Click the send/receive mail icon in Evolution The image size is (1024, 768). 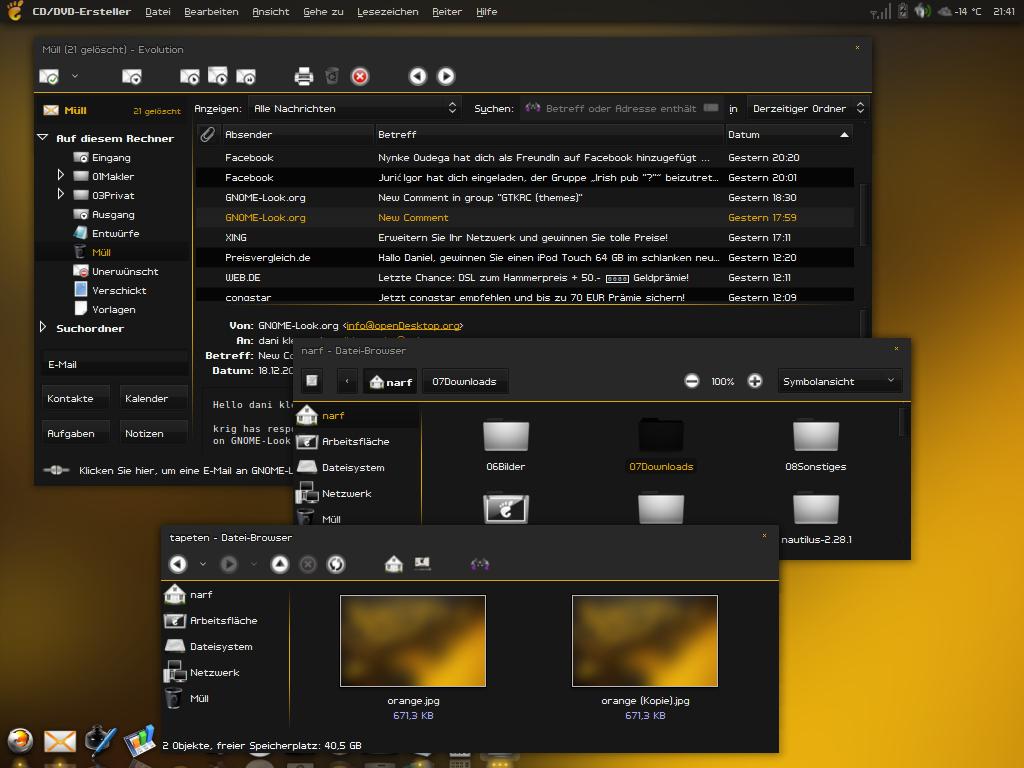coord(132,76)
